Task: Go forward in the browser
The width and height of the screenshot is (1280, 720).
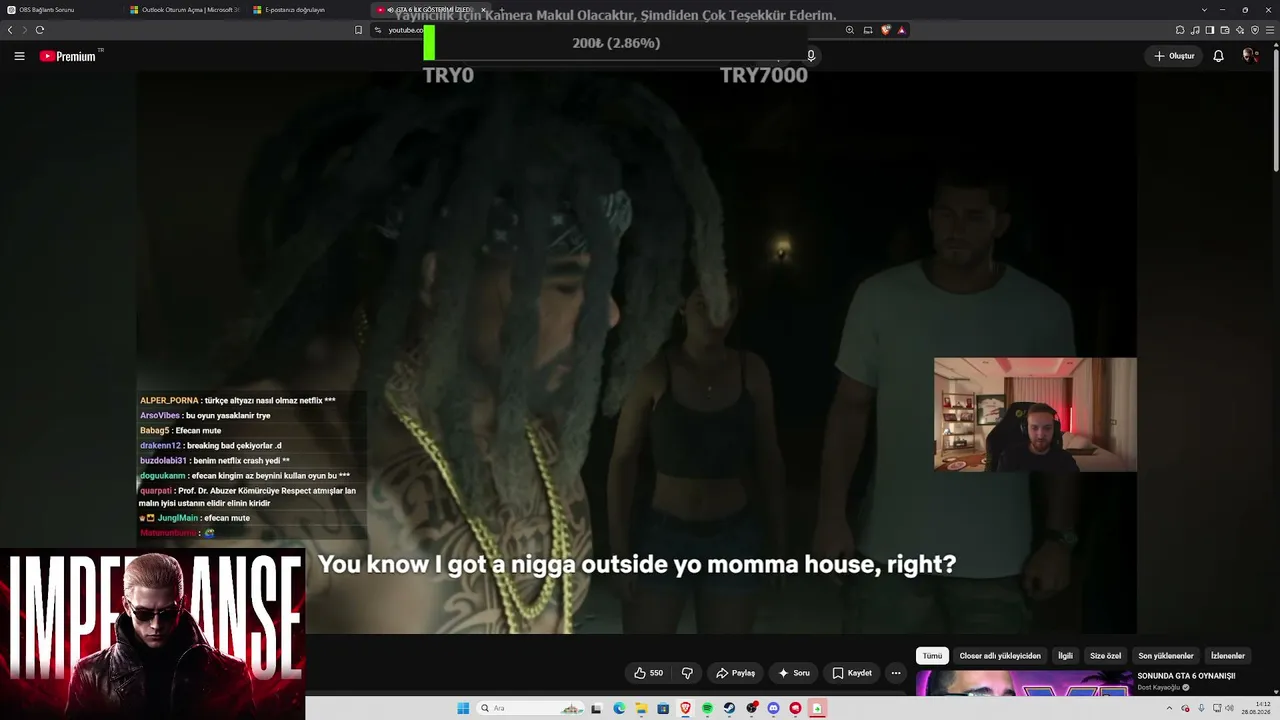Action: coord(24,30)
